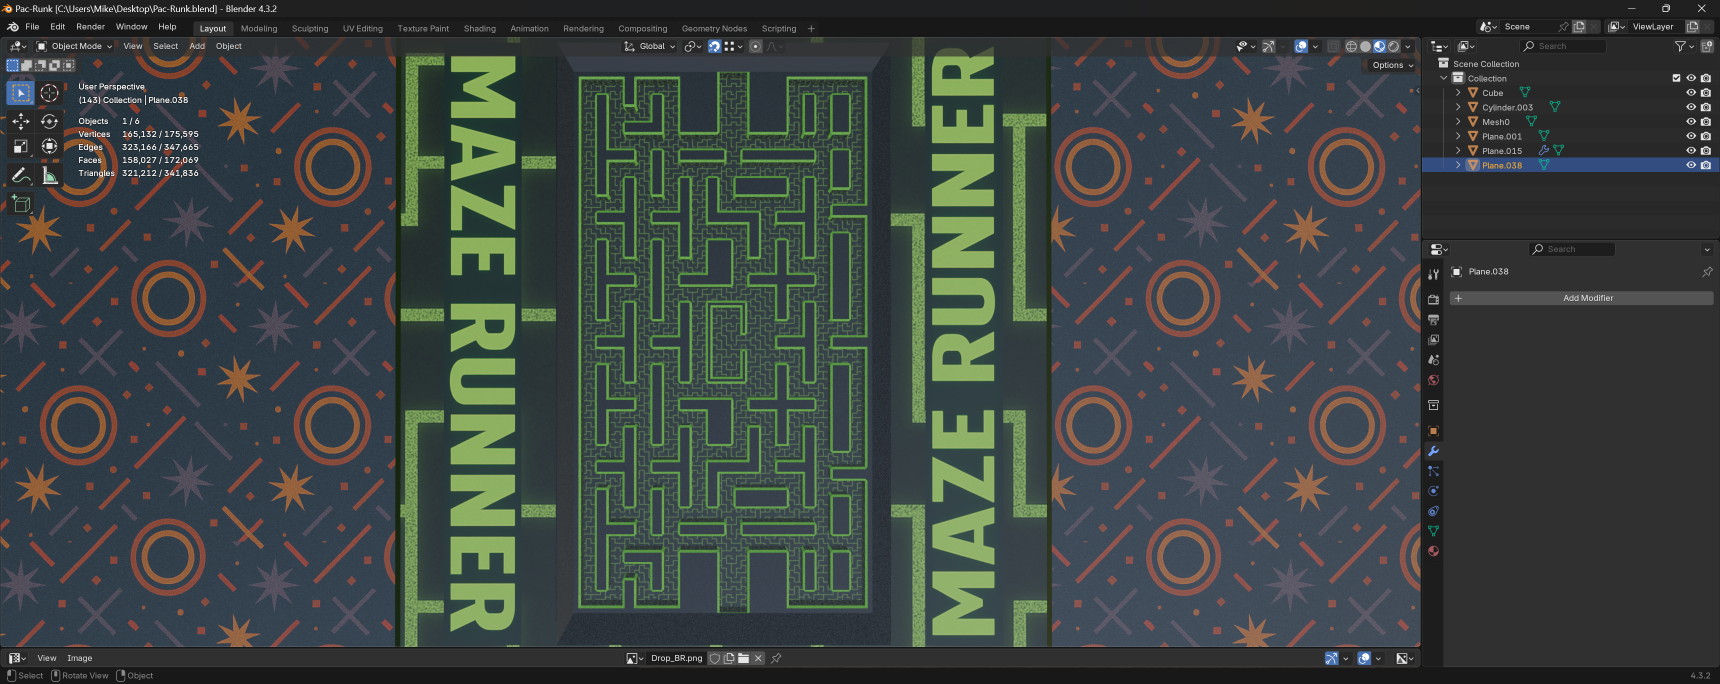
Task: Open the Object Data properties tab
Action: point(1433,531)
